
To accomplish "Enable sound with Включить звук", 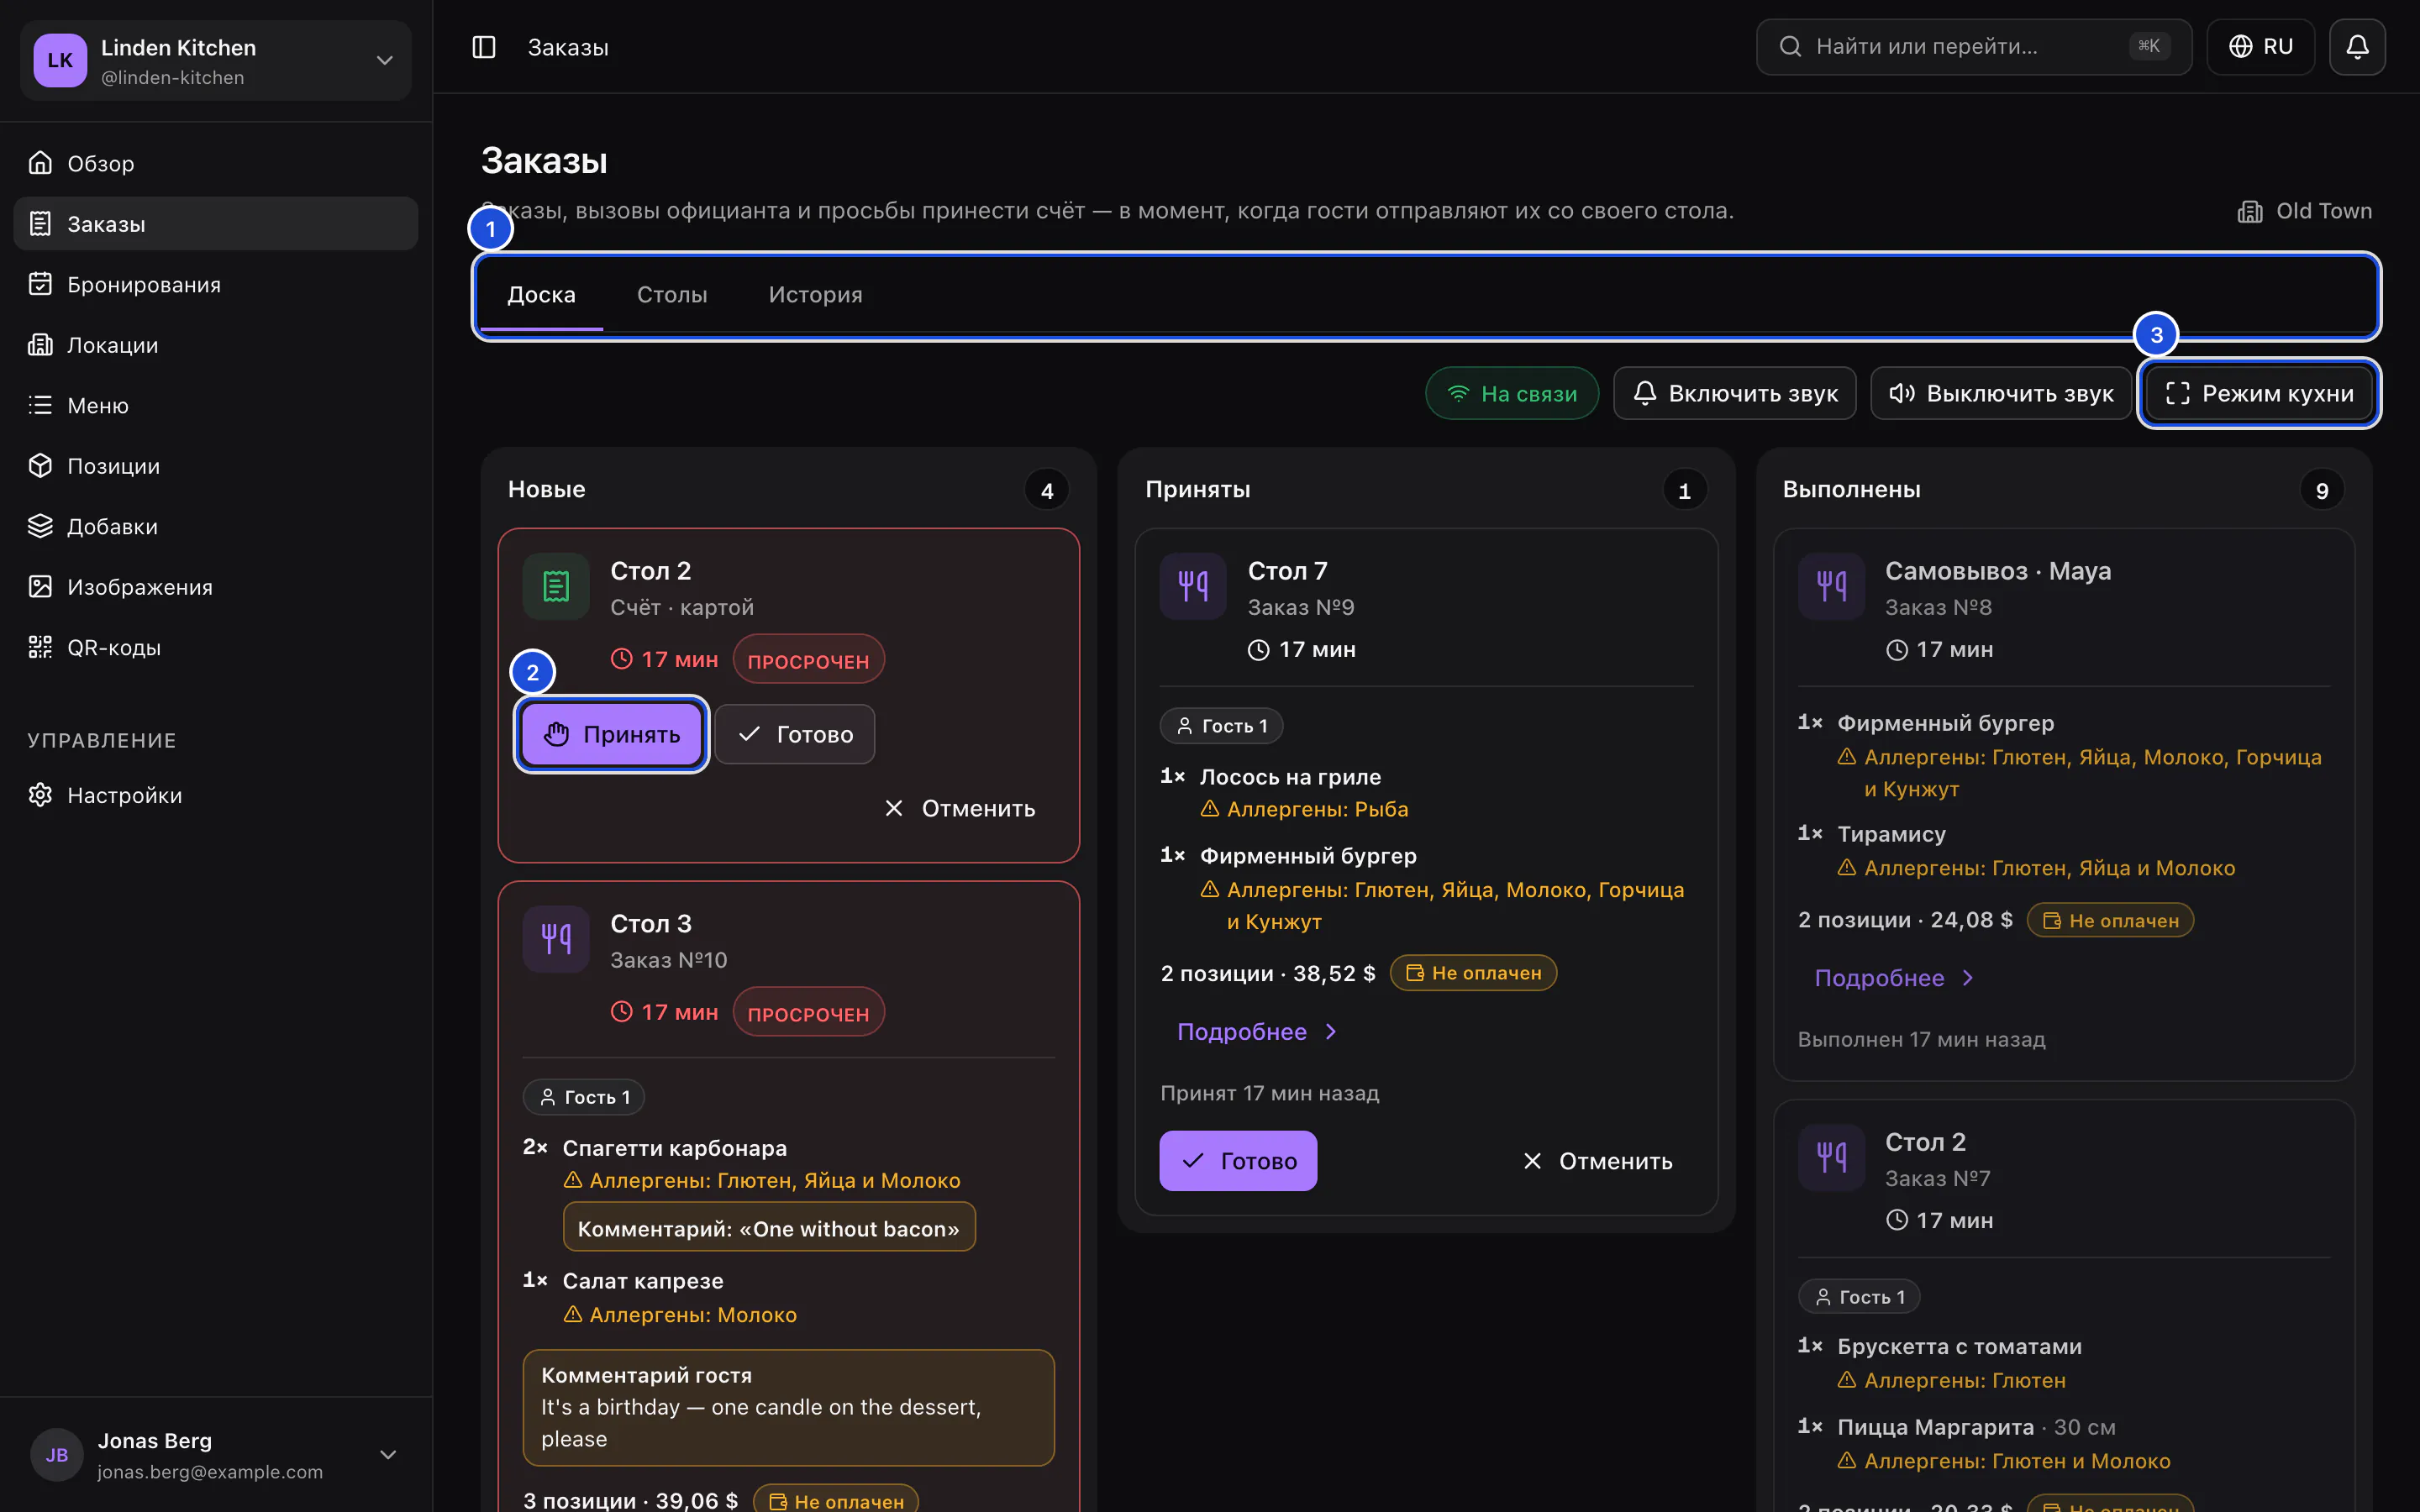I will pyautogui.click(x=1735, y=393).
